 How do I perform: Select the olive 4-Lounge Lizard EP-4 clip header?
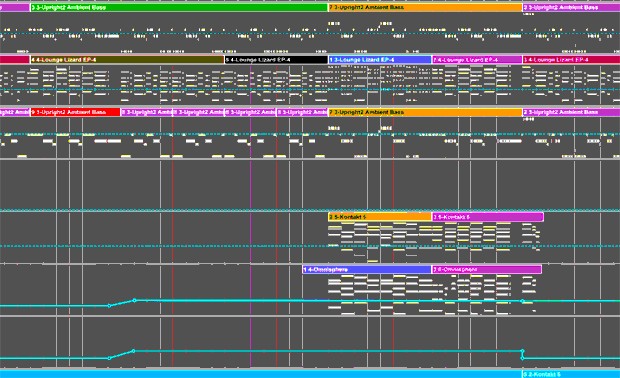127,60
